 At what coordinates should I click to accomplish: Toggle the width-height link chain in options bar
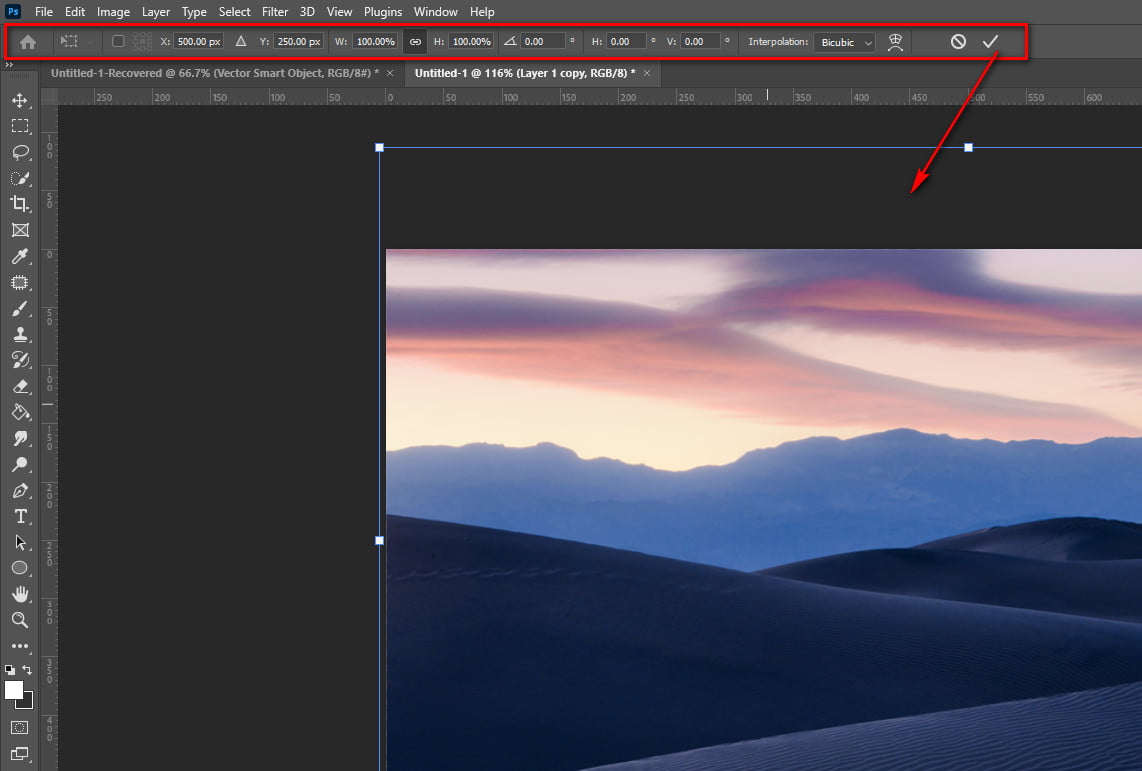pyautogui.click(x=415, y=42)
